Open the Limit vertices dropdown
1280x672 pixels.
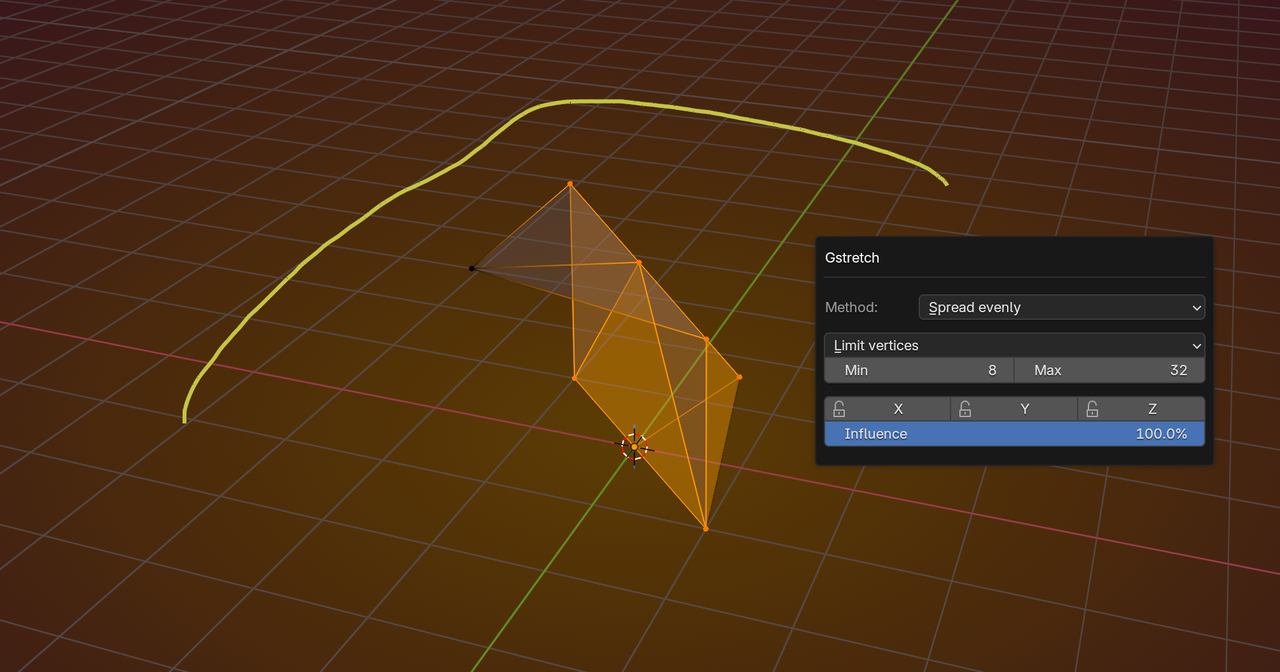pyautogui.click(x=1014, y=345)
